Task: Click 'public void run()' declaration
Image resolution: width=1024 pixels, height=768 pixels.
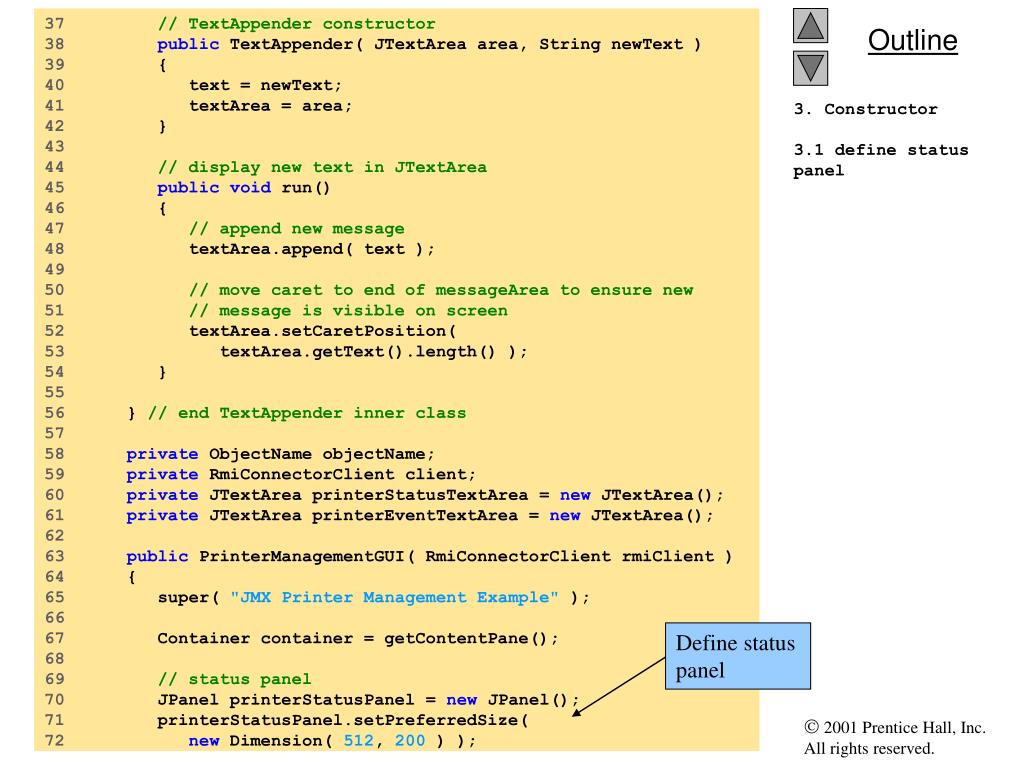Action: coord(244,188)
